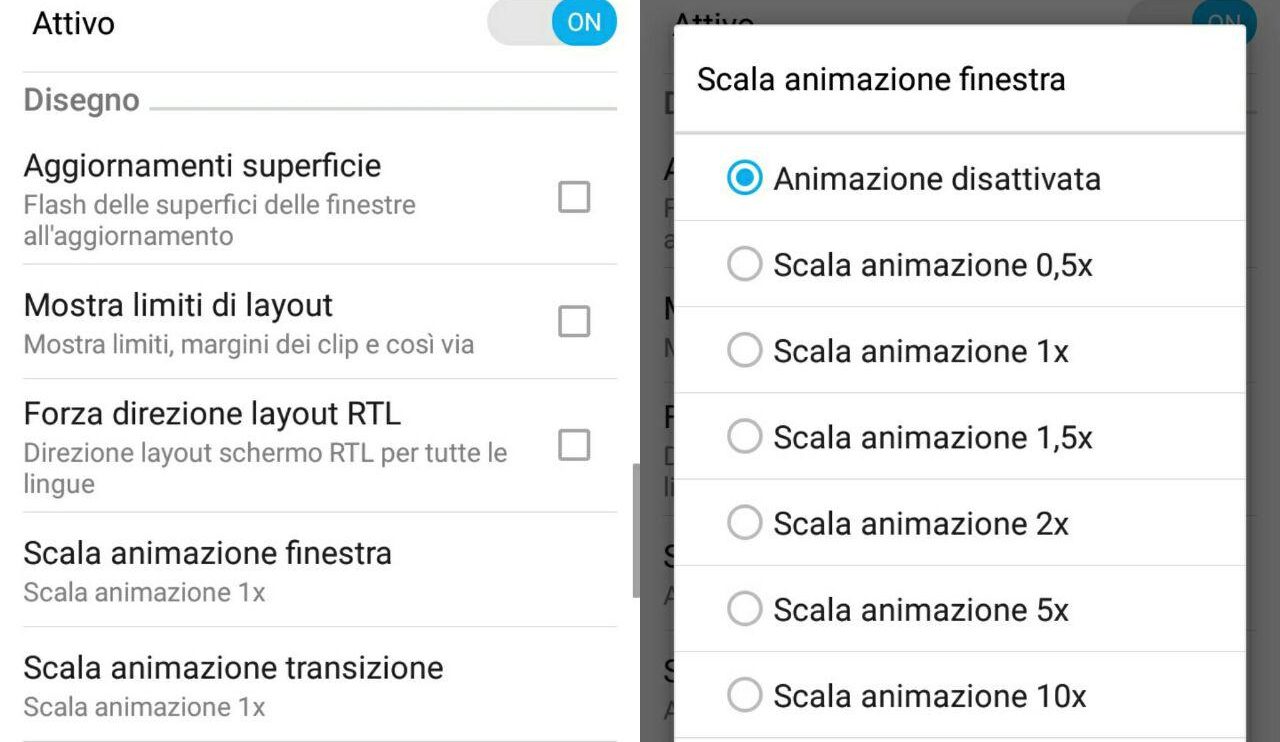
Task: Tap the Forza direzione layout RTL label
Action: (212, 413)
